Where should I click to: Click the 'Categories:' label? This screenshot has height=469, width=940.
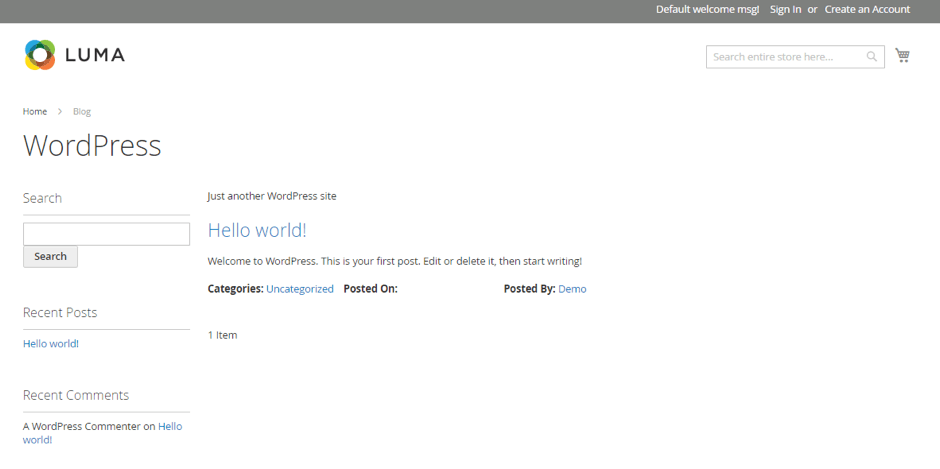click(x=236, y=289)
